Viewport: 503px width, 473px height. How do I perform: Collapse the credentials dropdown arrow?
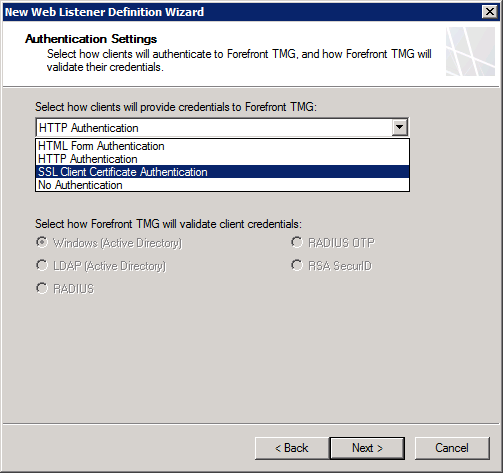pos(399,127)
